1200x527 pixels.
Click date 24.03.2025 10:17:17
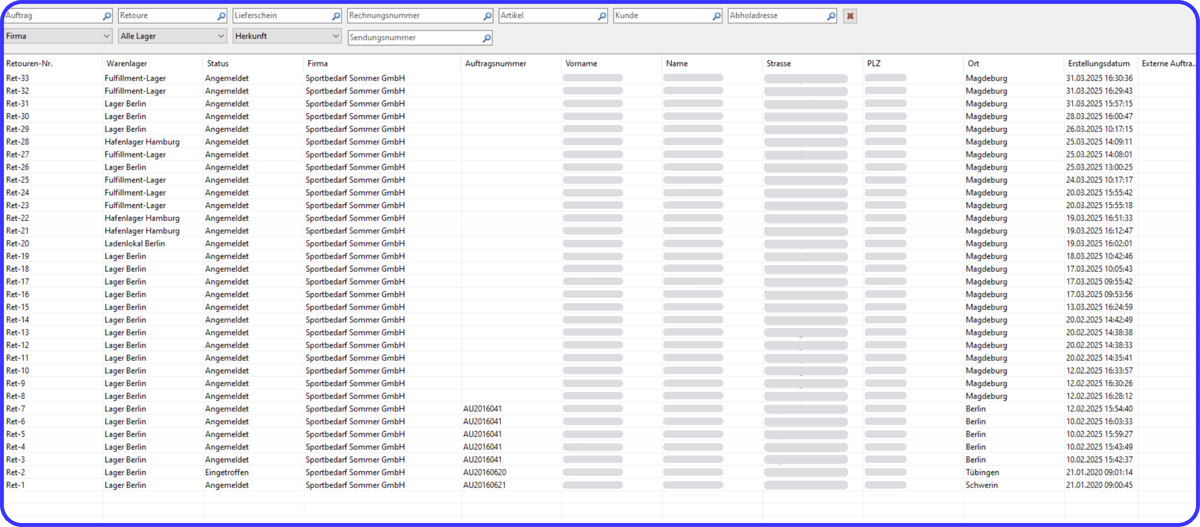tap(1099, 180)
